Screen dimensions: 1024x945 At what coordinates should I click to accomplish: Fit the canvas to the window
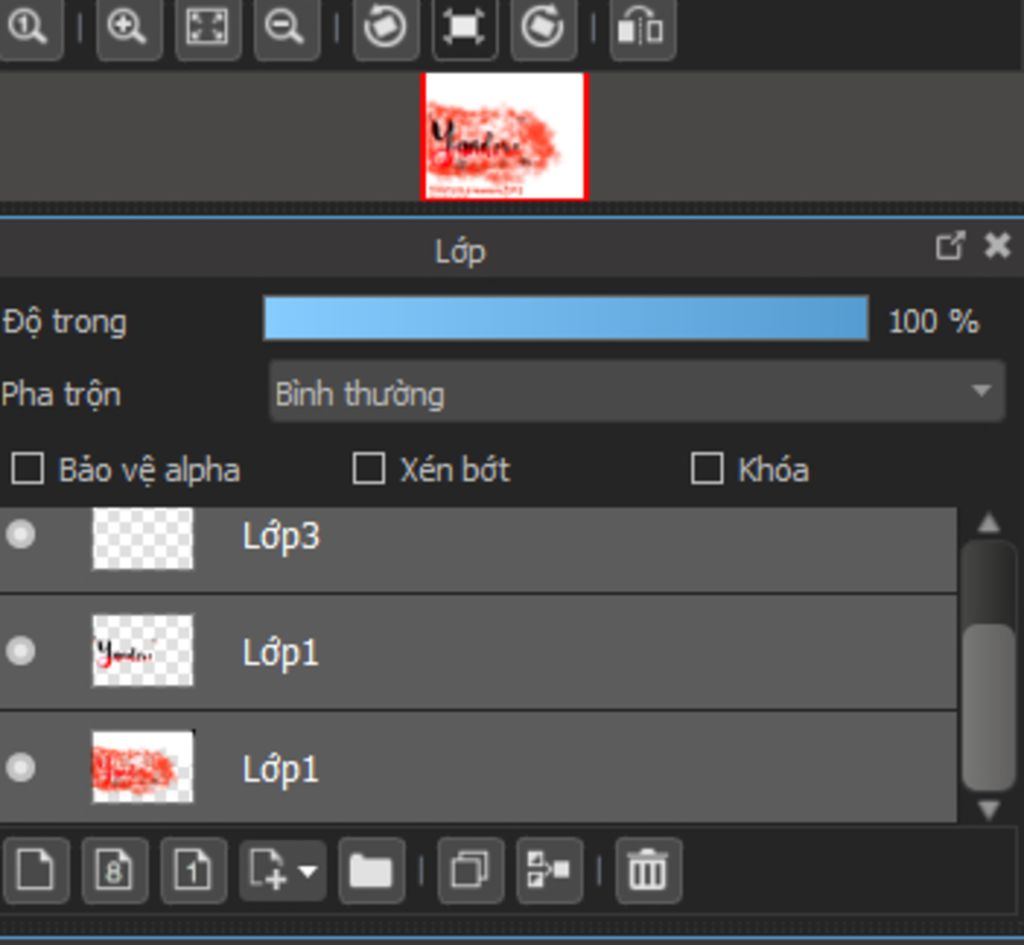pyautogui.click(x=208, y=27)
